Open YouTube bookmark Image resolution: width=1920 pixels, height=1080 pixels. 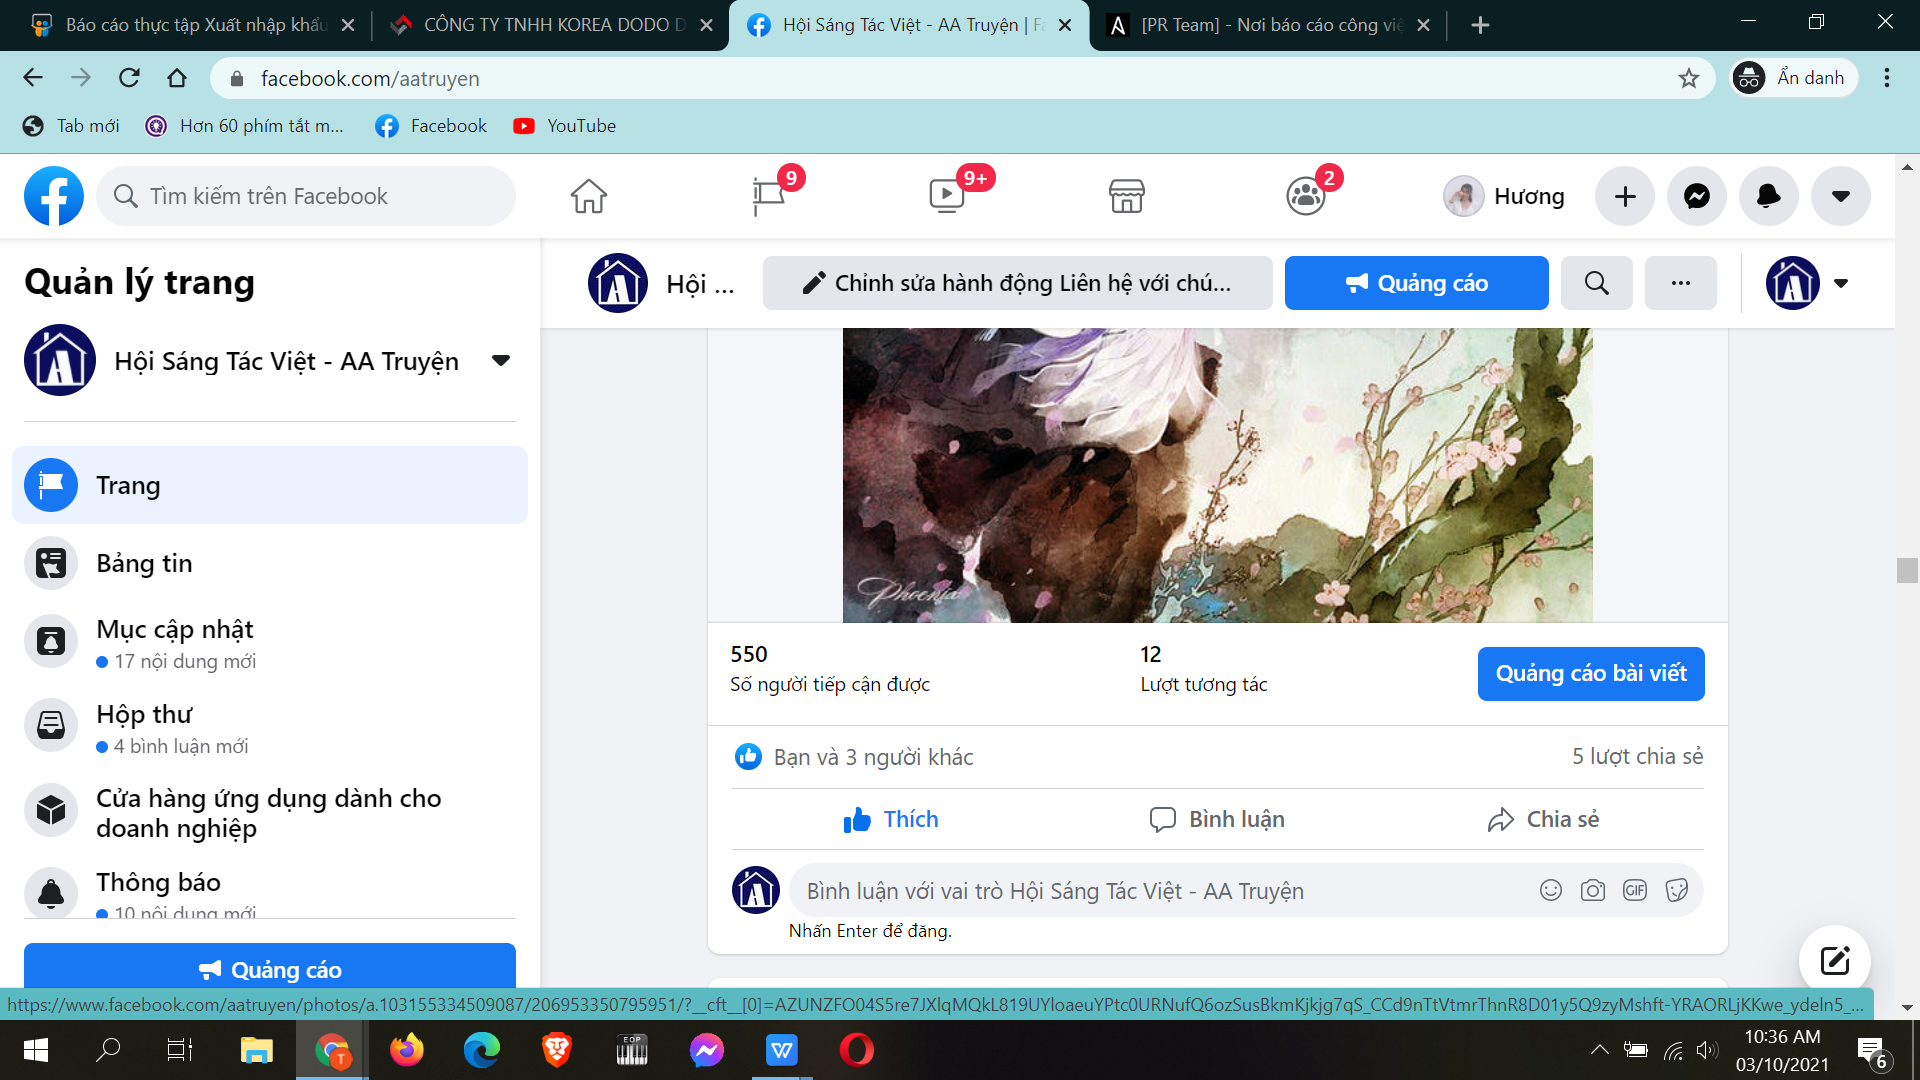(x=565, y=126)
